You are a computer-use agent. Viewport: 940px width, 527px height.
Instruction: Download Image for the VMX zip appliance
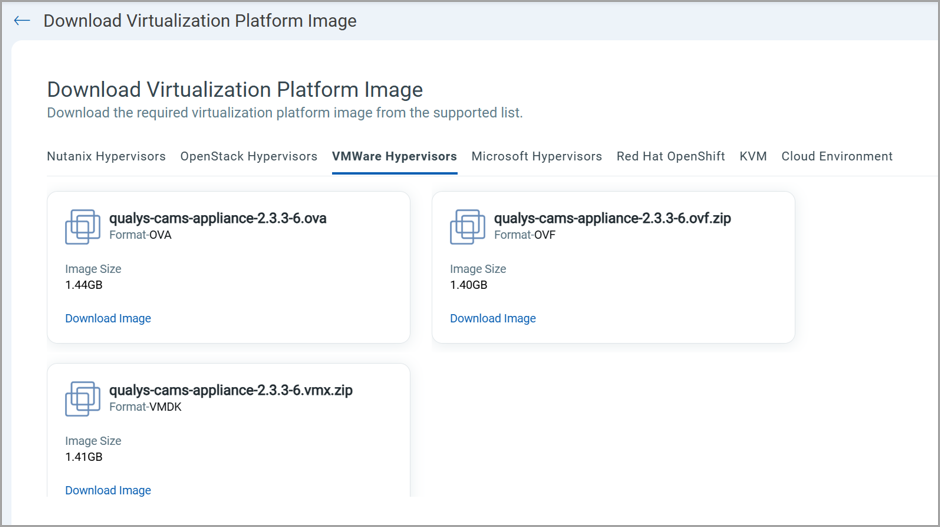pos(108,490)
